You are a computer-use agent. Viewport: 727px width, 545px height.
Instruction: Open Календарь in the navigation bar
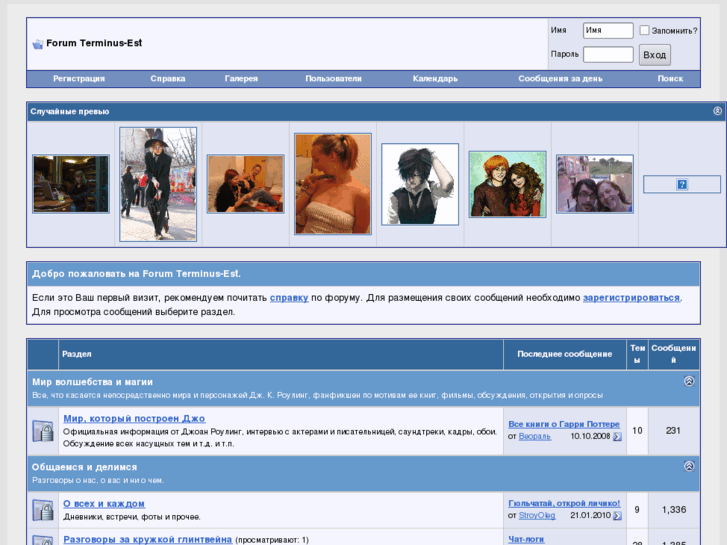[x=435, y=79]
